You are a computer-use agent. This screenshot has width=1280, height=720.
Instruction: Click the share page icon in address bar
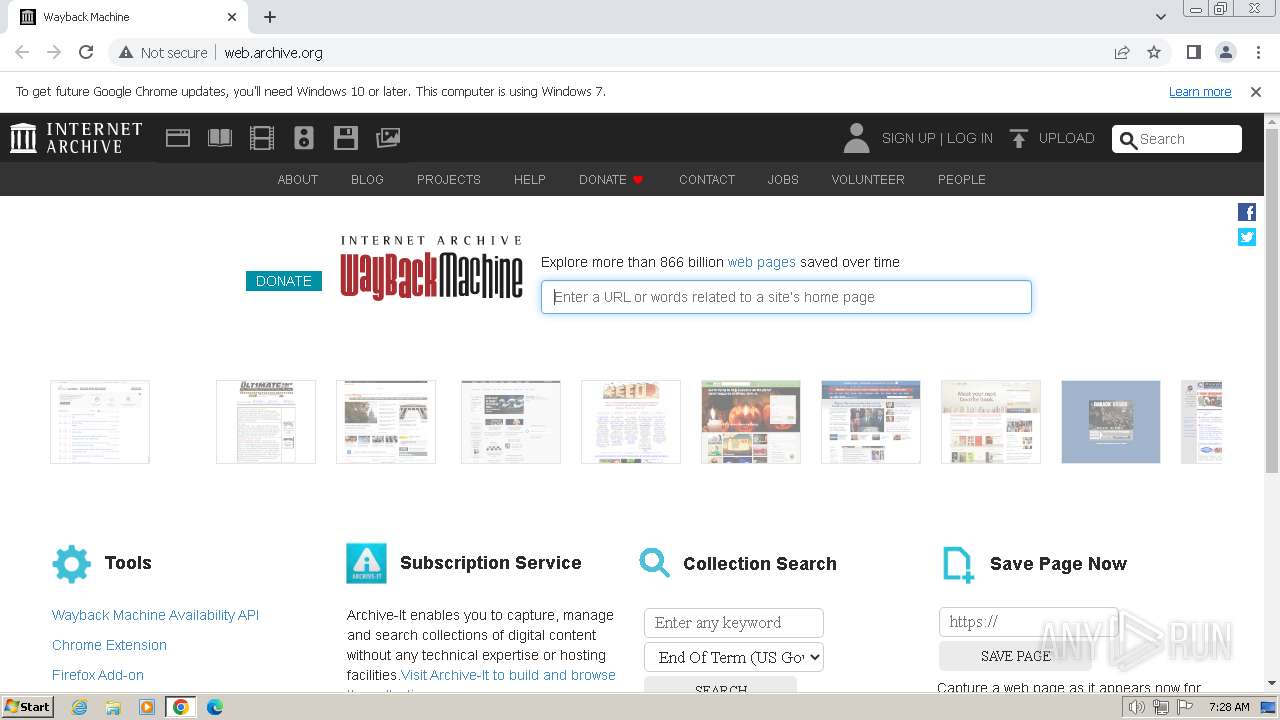click(x=1122, y=52)
